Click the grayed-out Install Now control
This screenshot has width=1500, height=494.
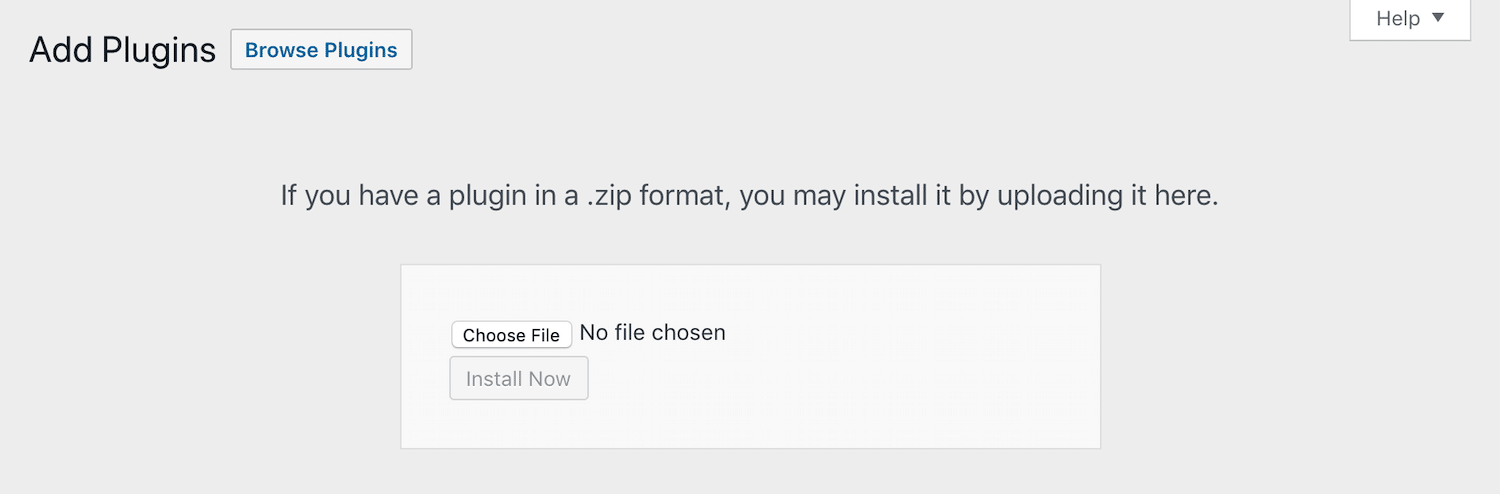(518, 379)
